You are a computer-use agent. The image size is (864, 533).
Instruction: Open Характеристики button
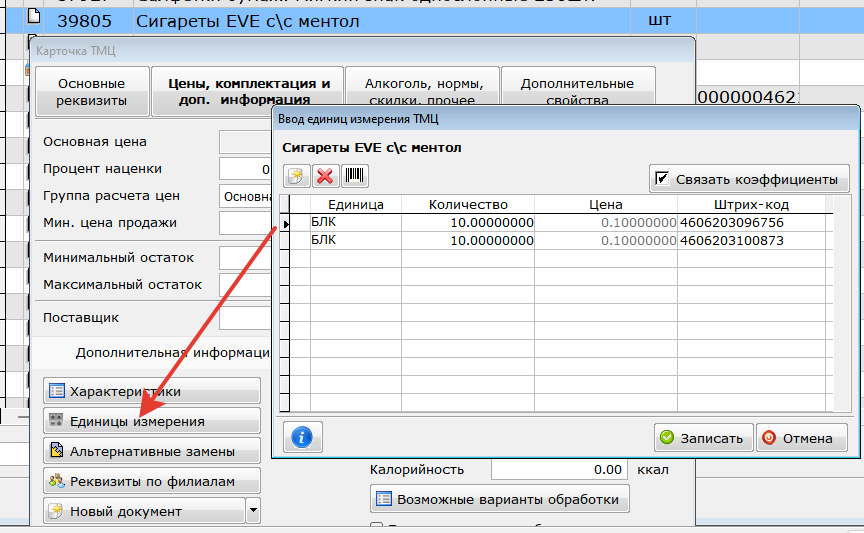152,391
